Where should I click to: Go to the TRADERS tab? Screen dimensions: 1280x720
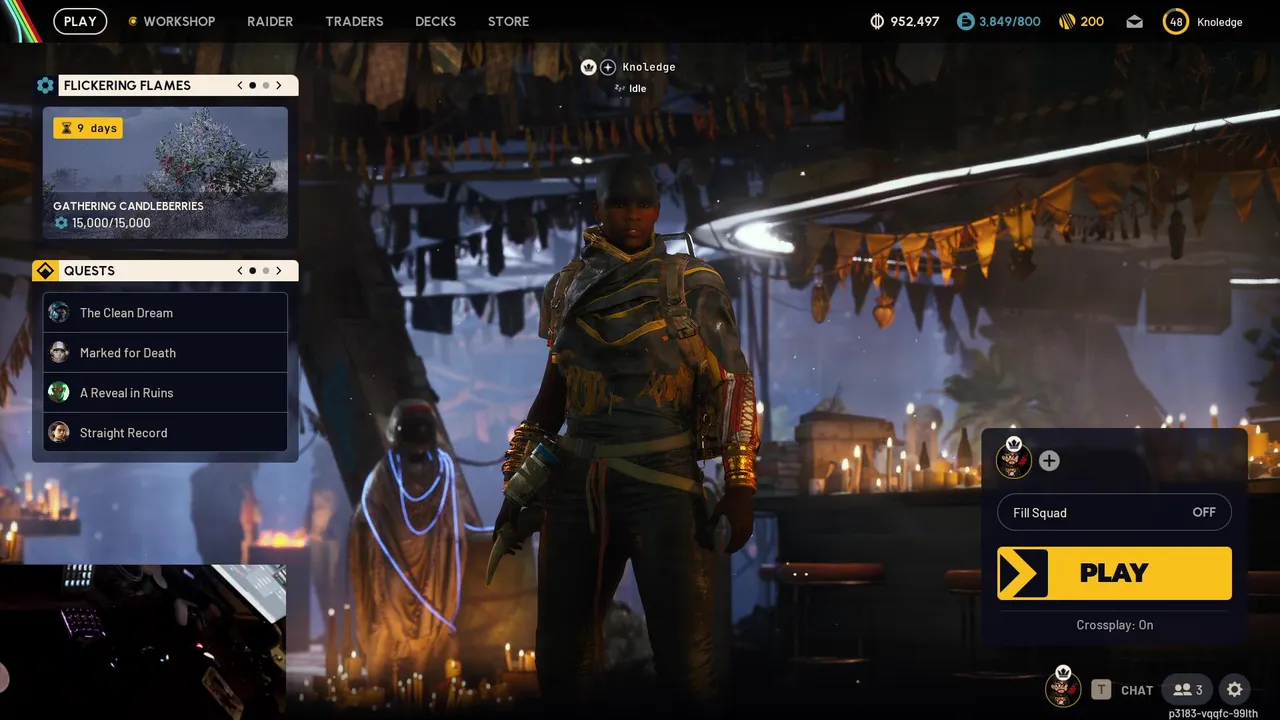[x=354, y=21]
